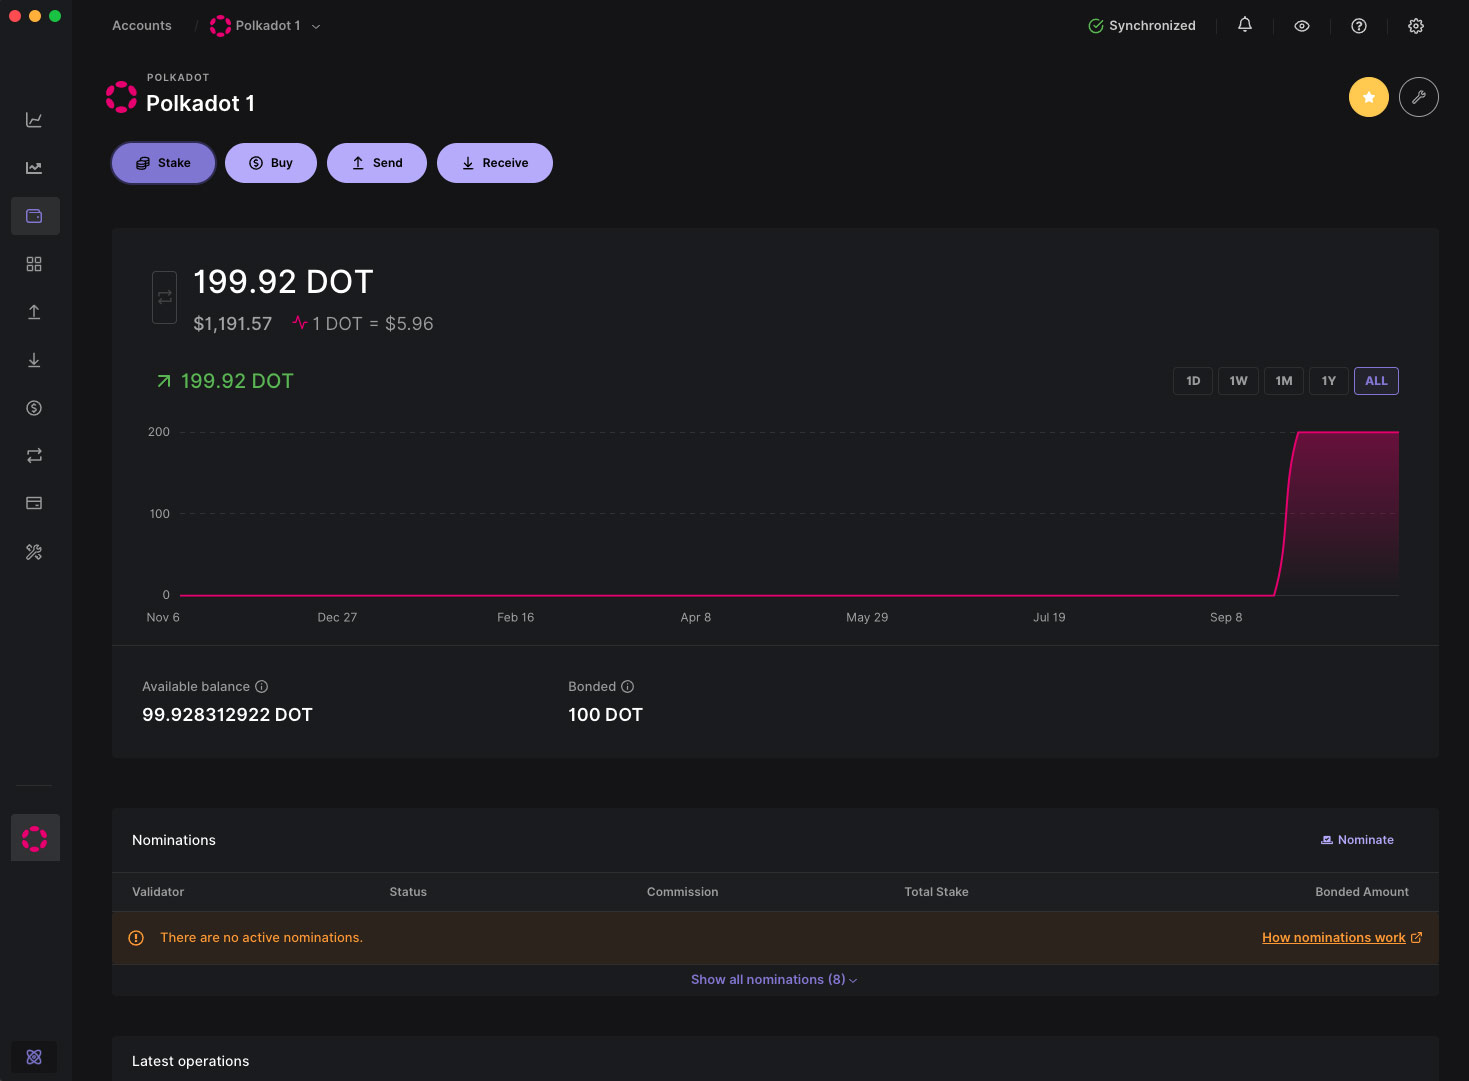Click the atom icon at sidebar bottom
This screenshot has height=1081, width=1469.
pos(34,1057)
